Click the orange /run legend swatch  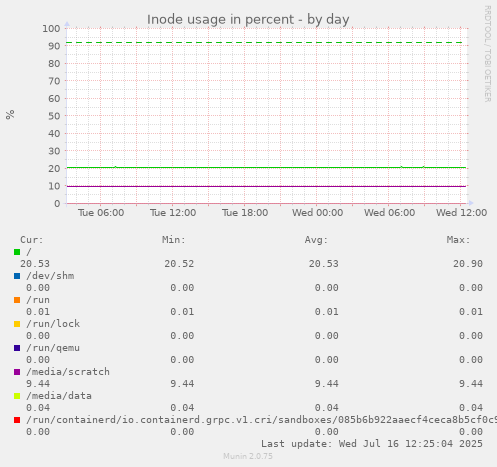[17, 300]
